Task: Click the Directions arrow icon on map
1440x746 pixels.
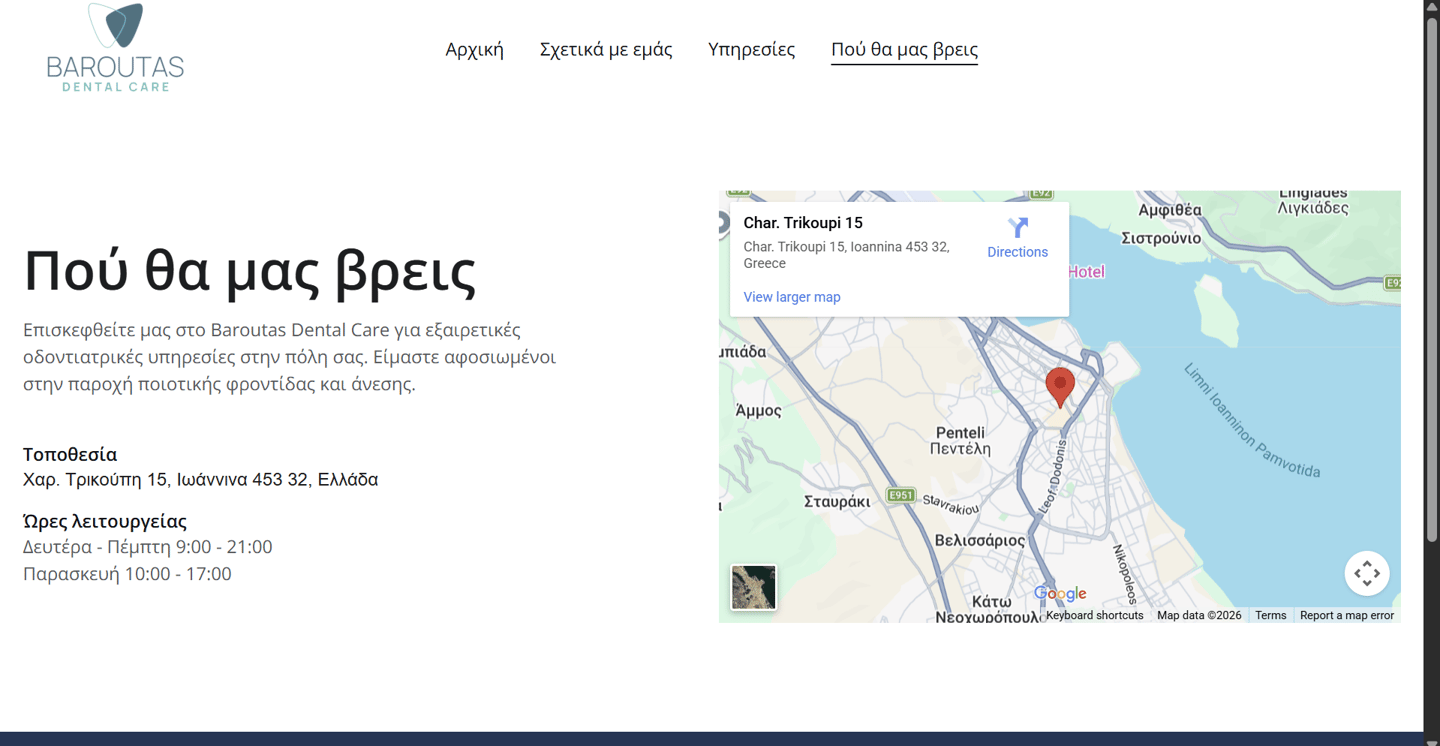Action: tap(1018, 228)
